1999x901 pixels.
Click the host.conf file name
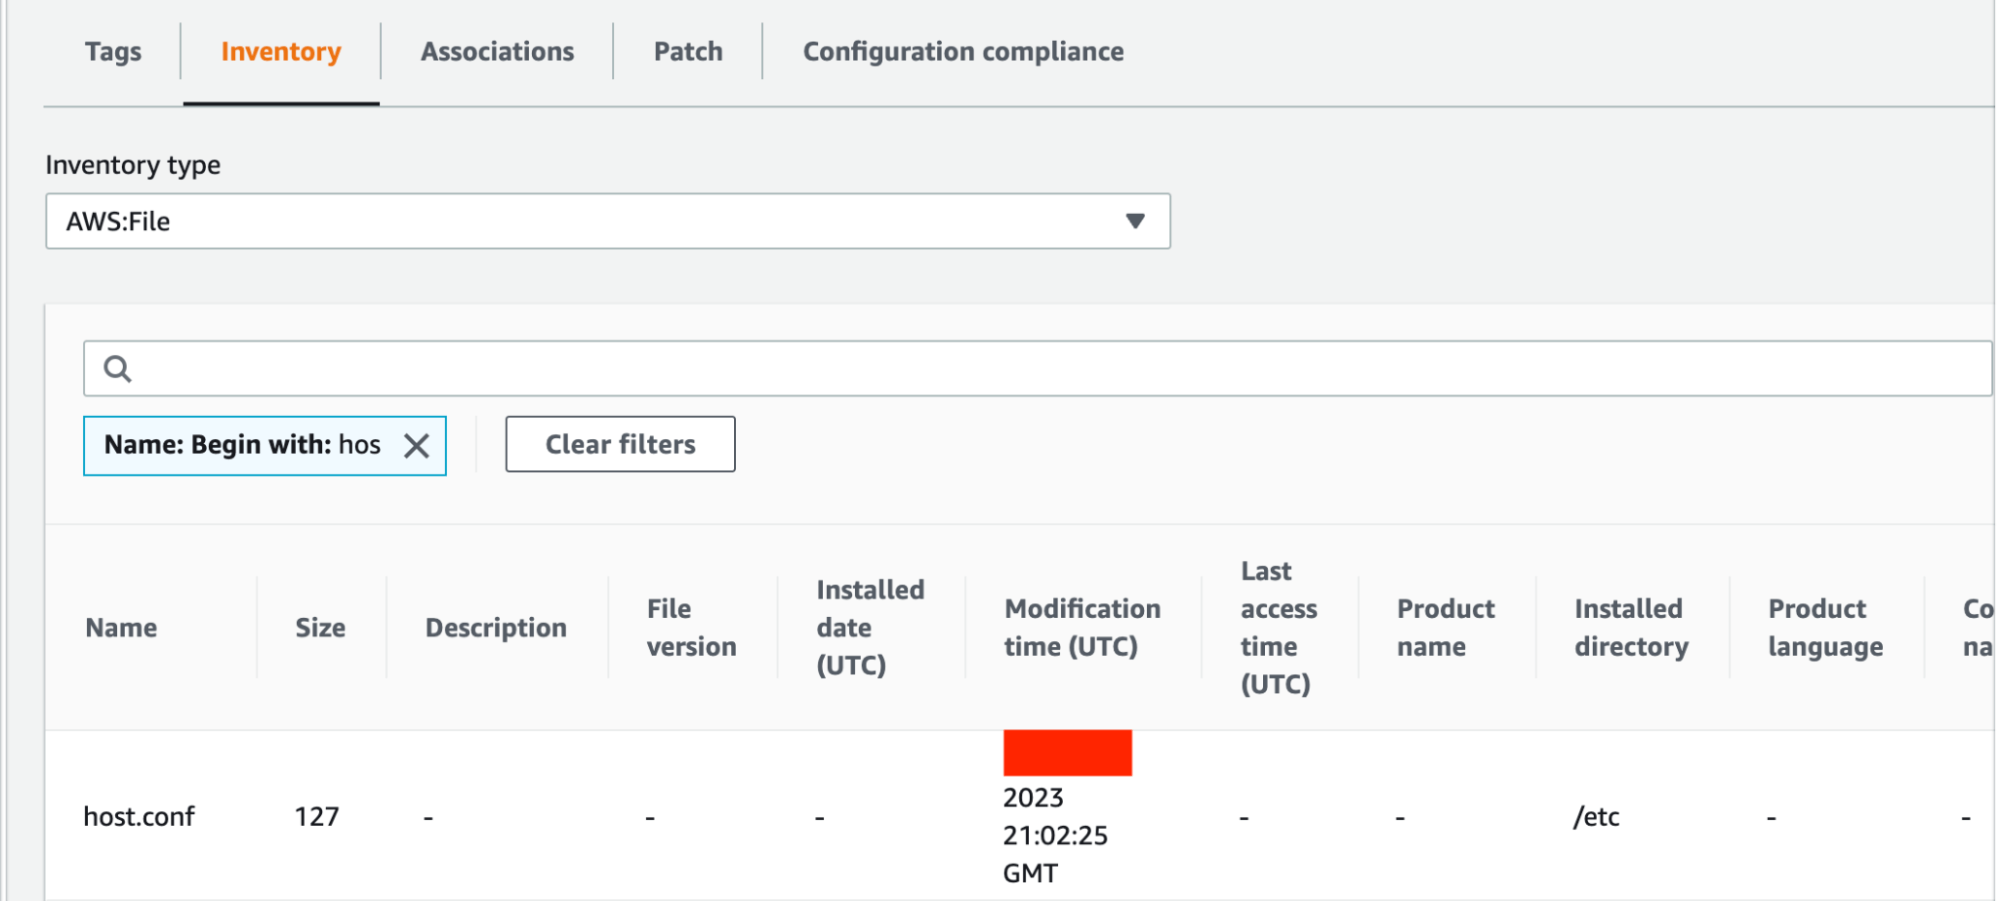139,817
